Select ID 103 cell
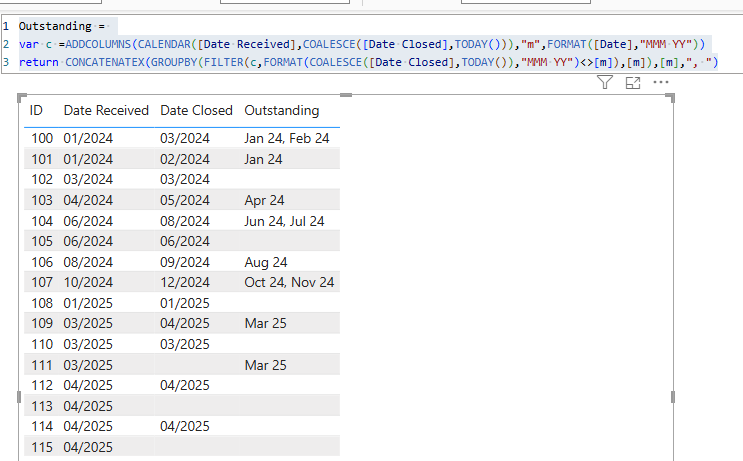Screen dimensions: 743x461 click(42, 200)
